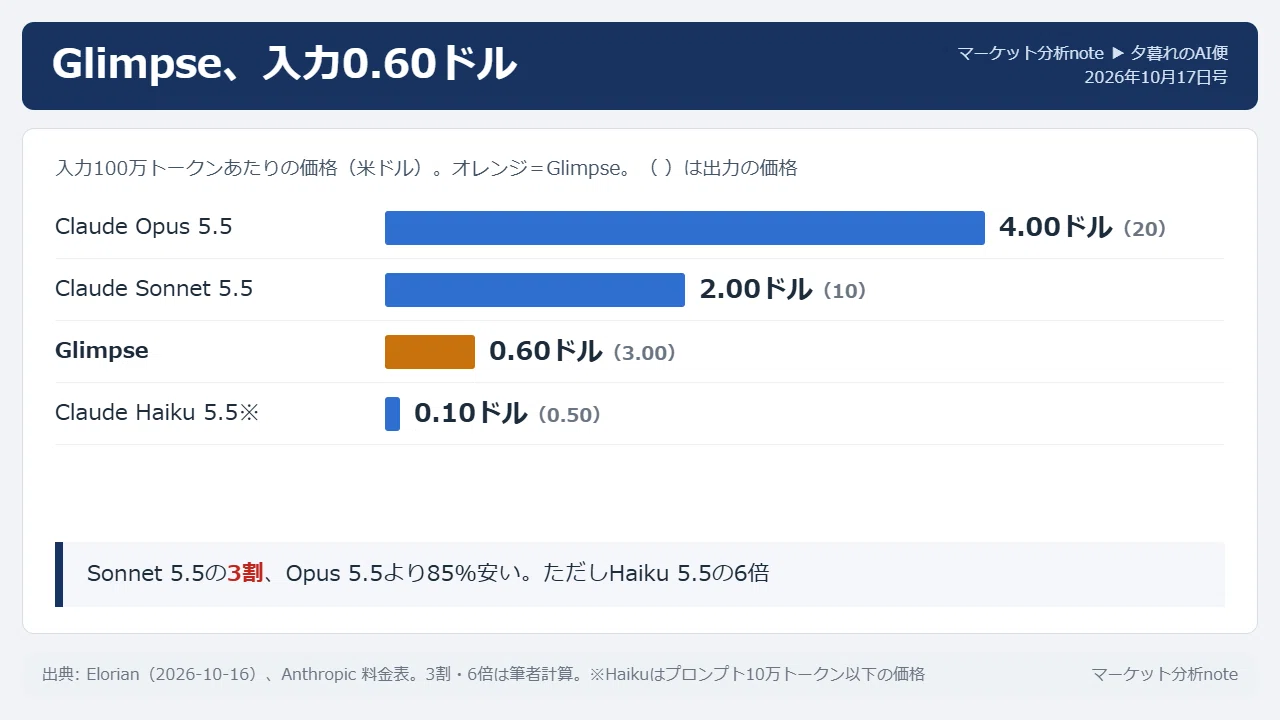1280x720 pixels.
Task: Click the subtitle starting "入力100万トークンあたりの価格"
Action: [x=426, y=168]
